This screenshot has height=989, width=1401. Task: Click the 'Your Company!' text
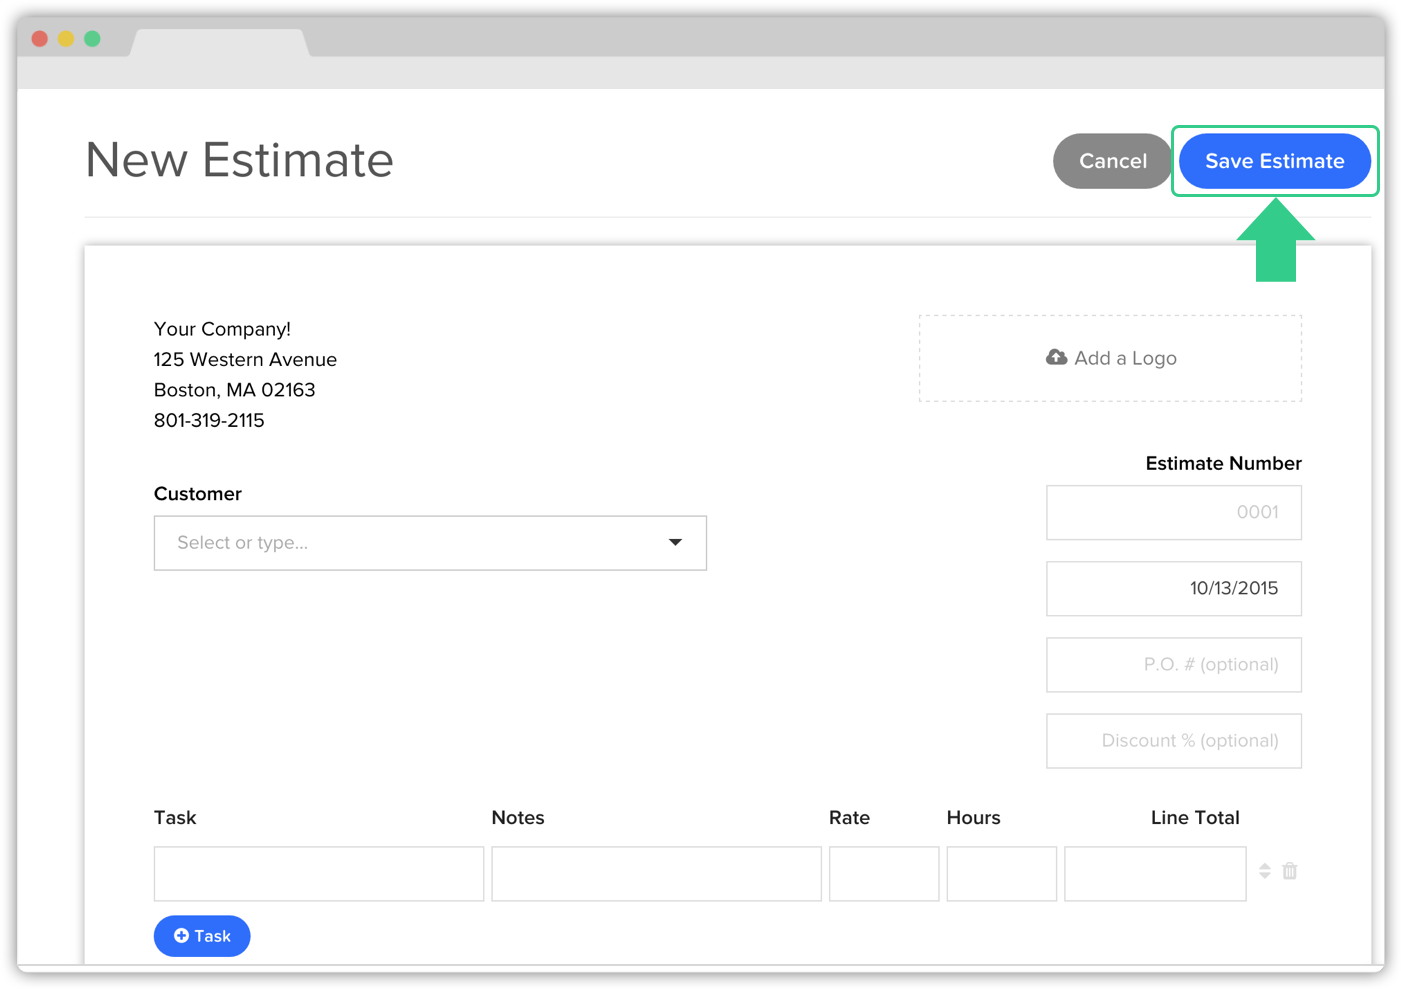coord(222,329)
